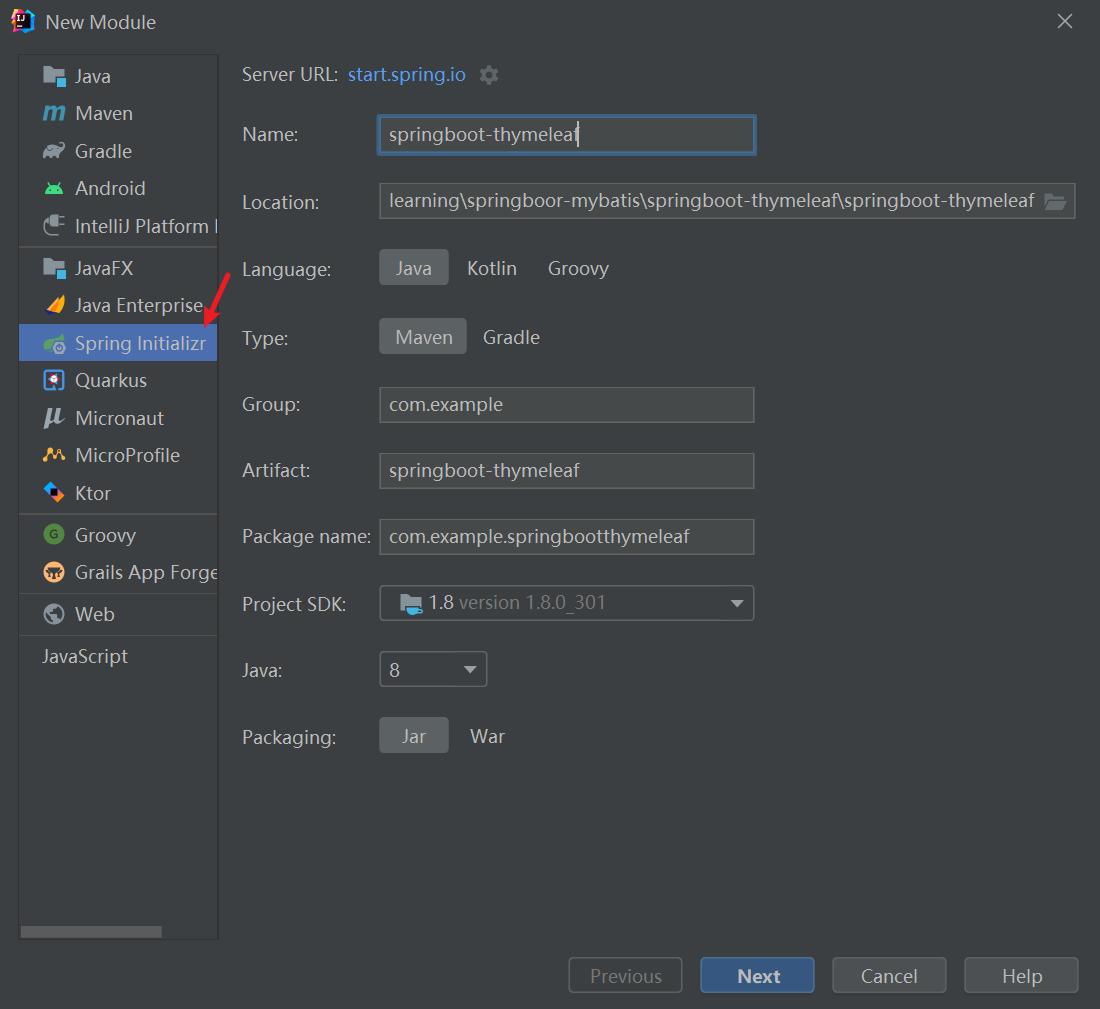The width and height of the screenshot is (1100, 1009).
Task: Open Help for this dialog
Action: pyautogui.click(x=1021, y=975)
